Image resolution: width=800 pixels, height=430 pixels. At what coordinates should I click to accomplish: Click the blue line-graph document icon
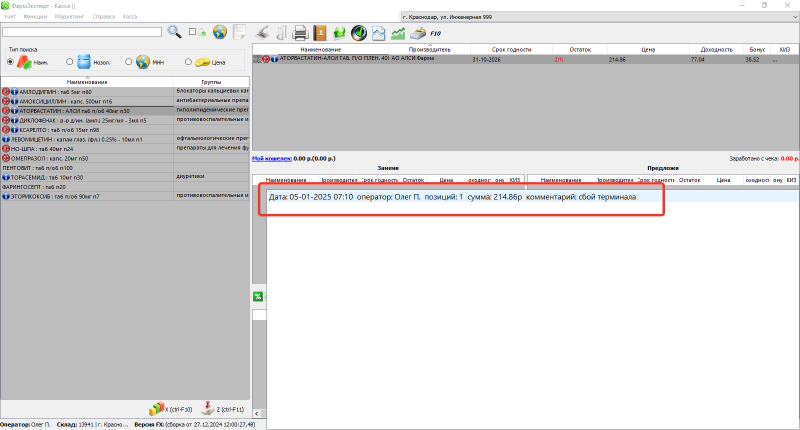point(379,33)
